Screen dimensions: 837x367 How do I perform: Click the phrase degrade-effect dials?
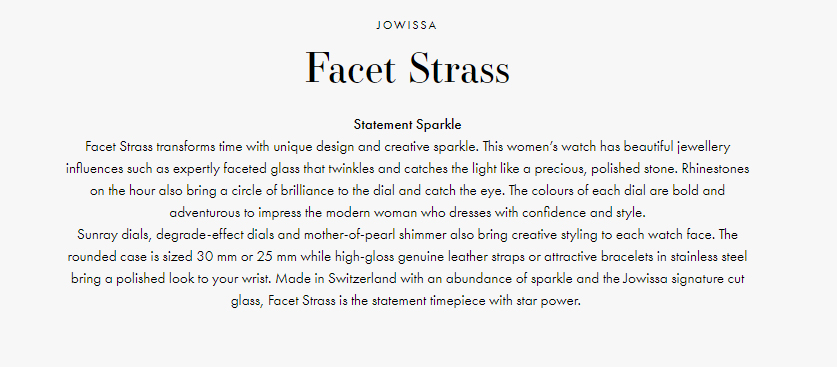click(207, 235)
